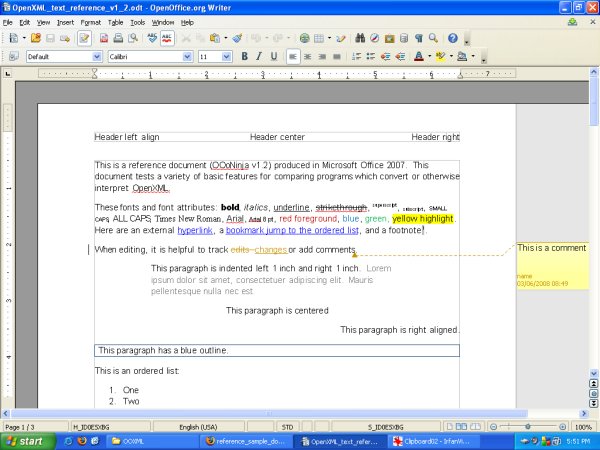Open Find & Replace binoculars icon
The width and height of the screenshot is (600, 450).
click(360, 38)
